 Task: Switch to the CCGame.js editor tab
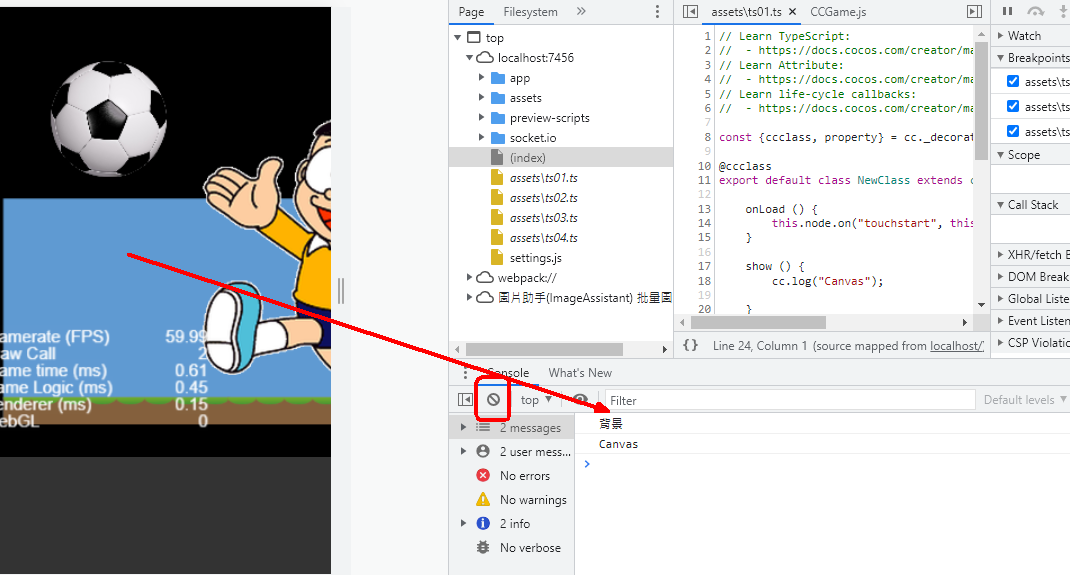[838, 12]
